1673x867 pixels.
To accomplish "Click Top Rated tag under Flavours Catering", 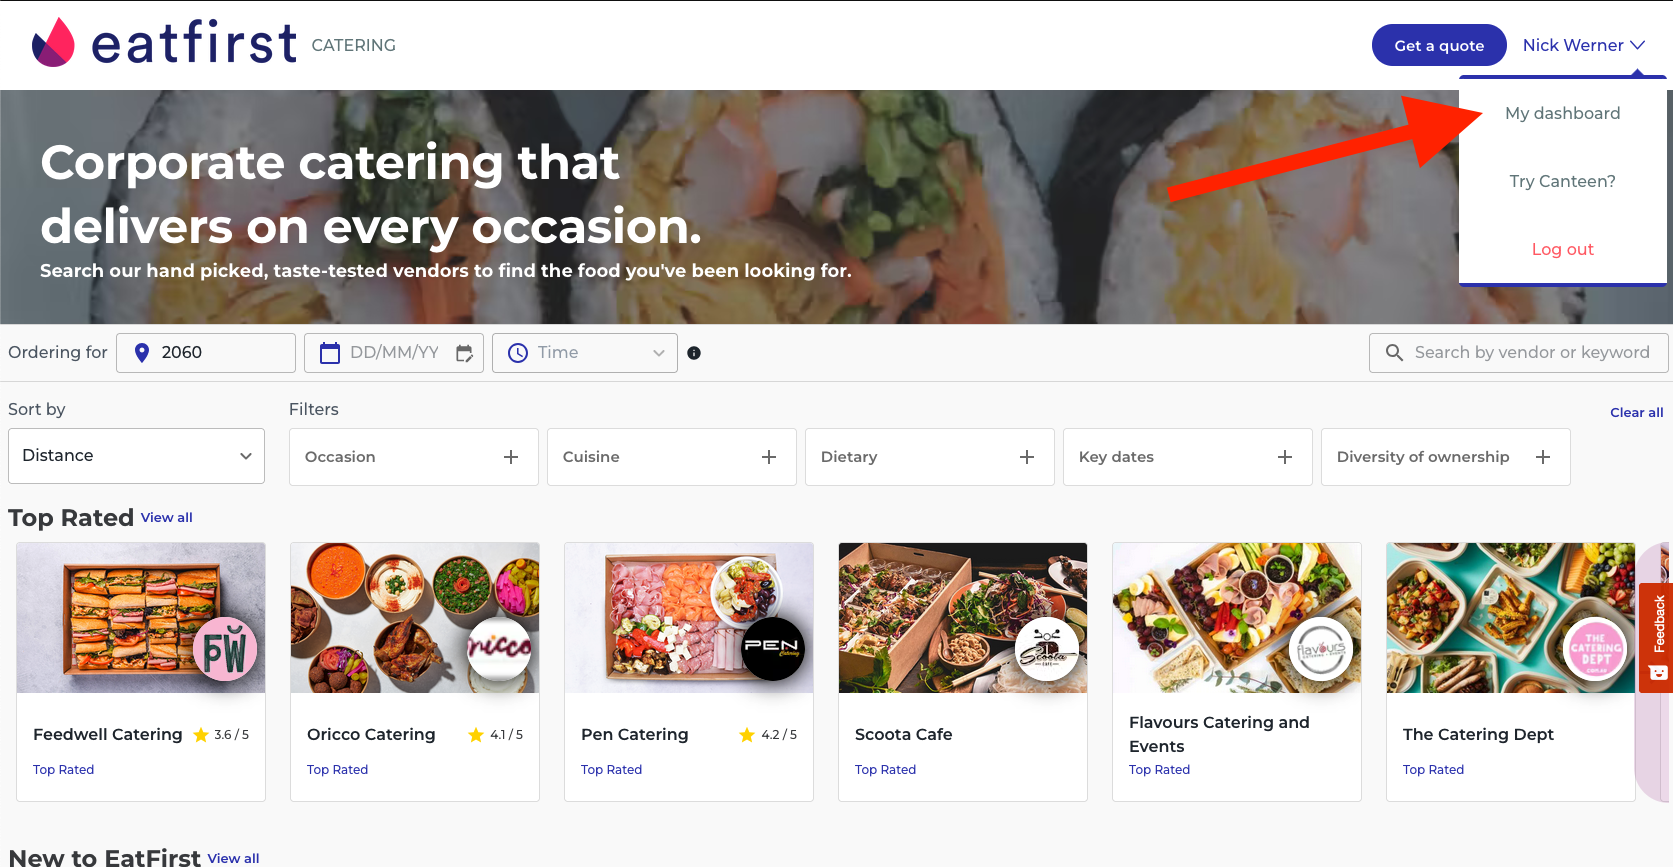I will click(1160, 769).
